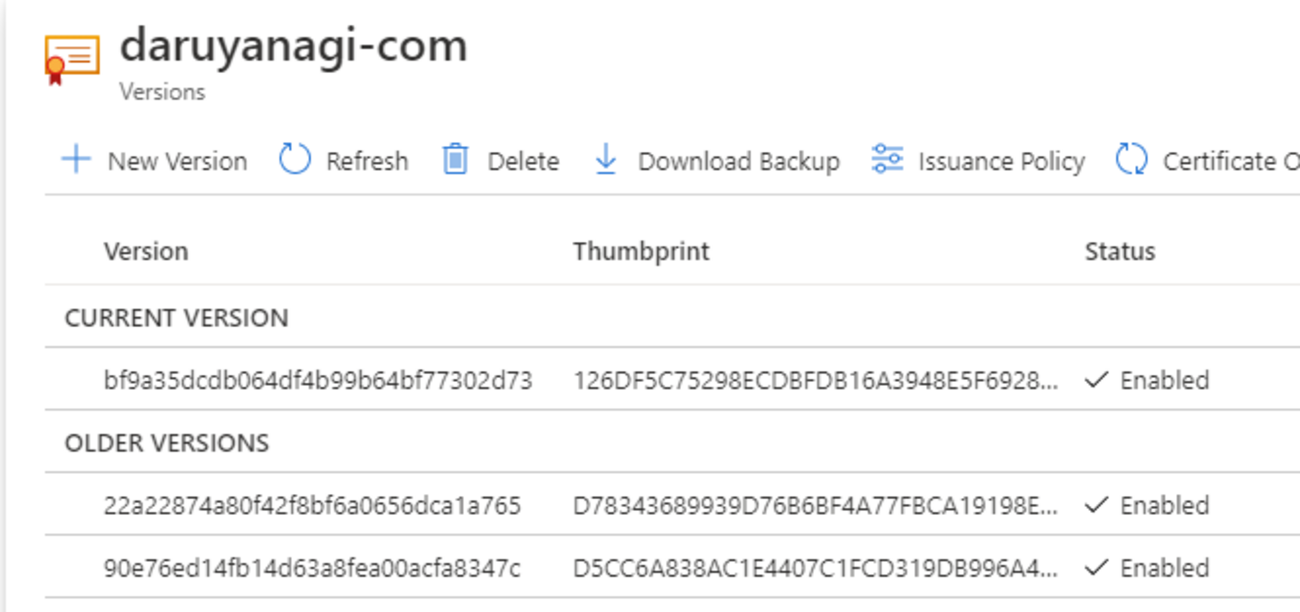The width and height of the screenshot is (1300, 612).
Task: Click the Download Backup arrow icon
Action: [x=606, y=160]
